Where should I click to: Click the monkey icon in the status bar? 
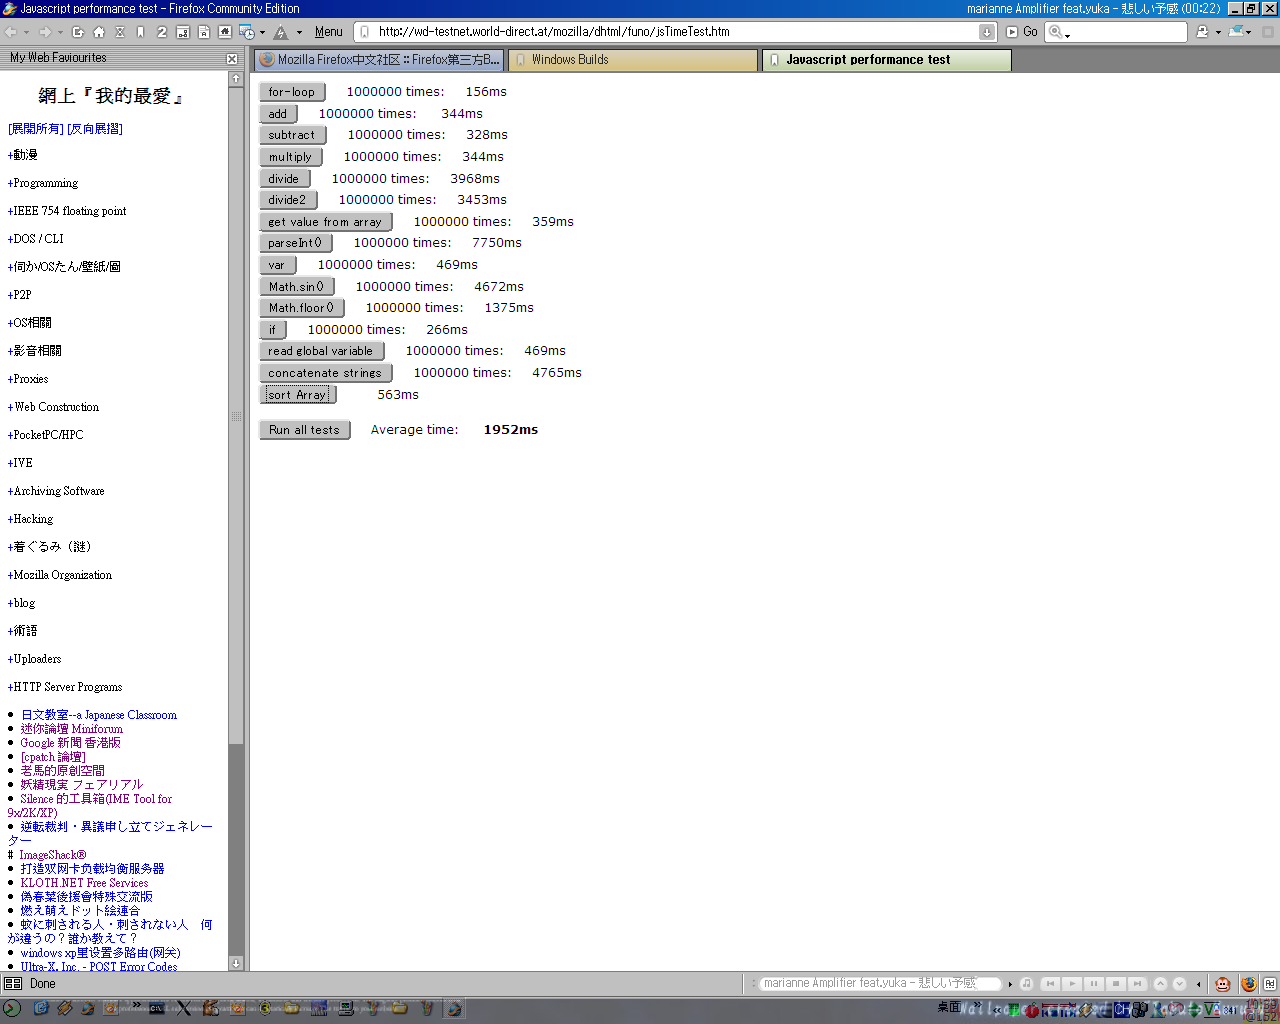coord(1222,984)
